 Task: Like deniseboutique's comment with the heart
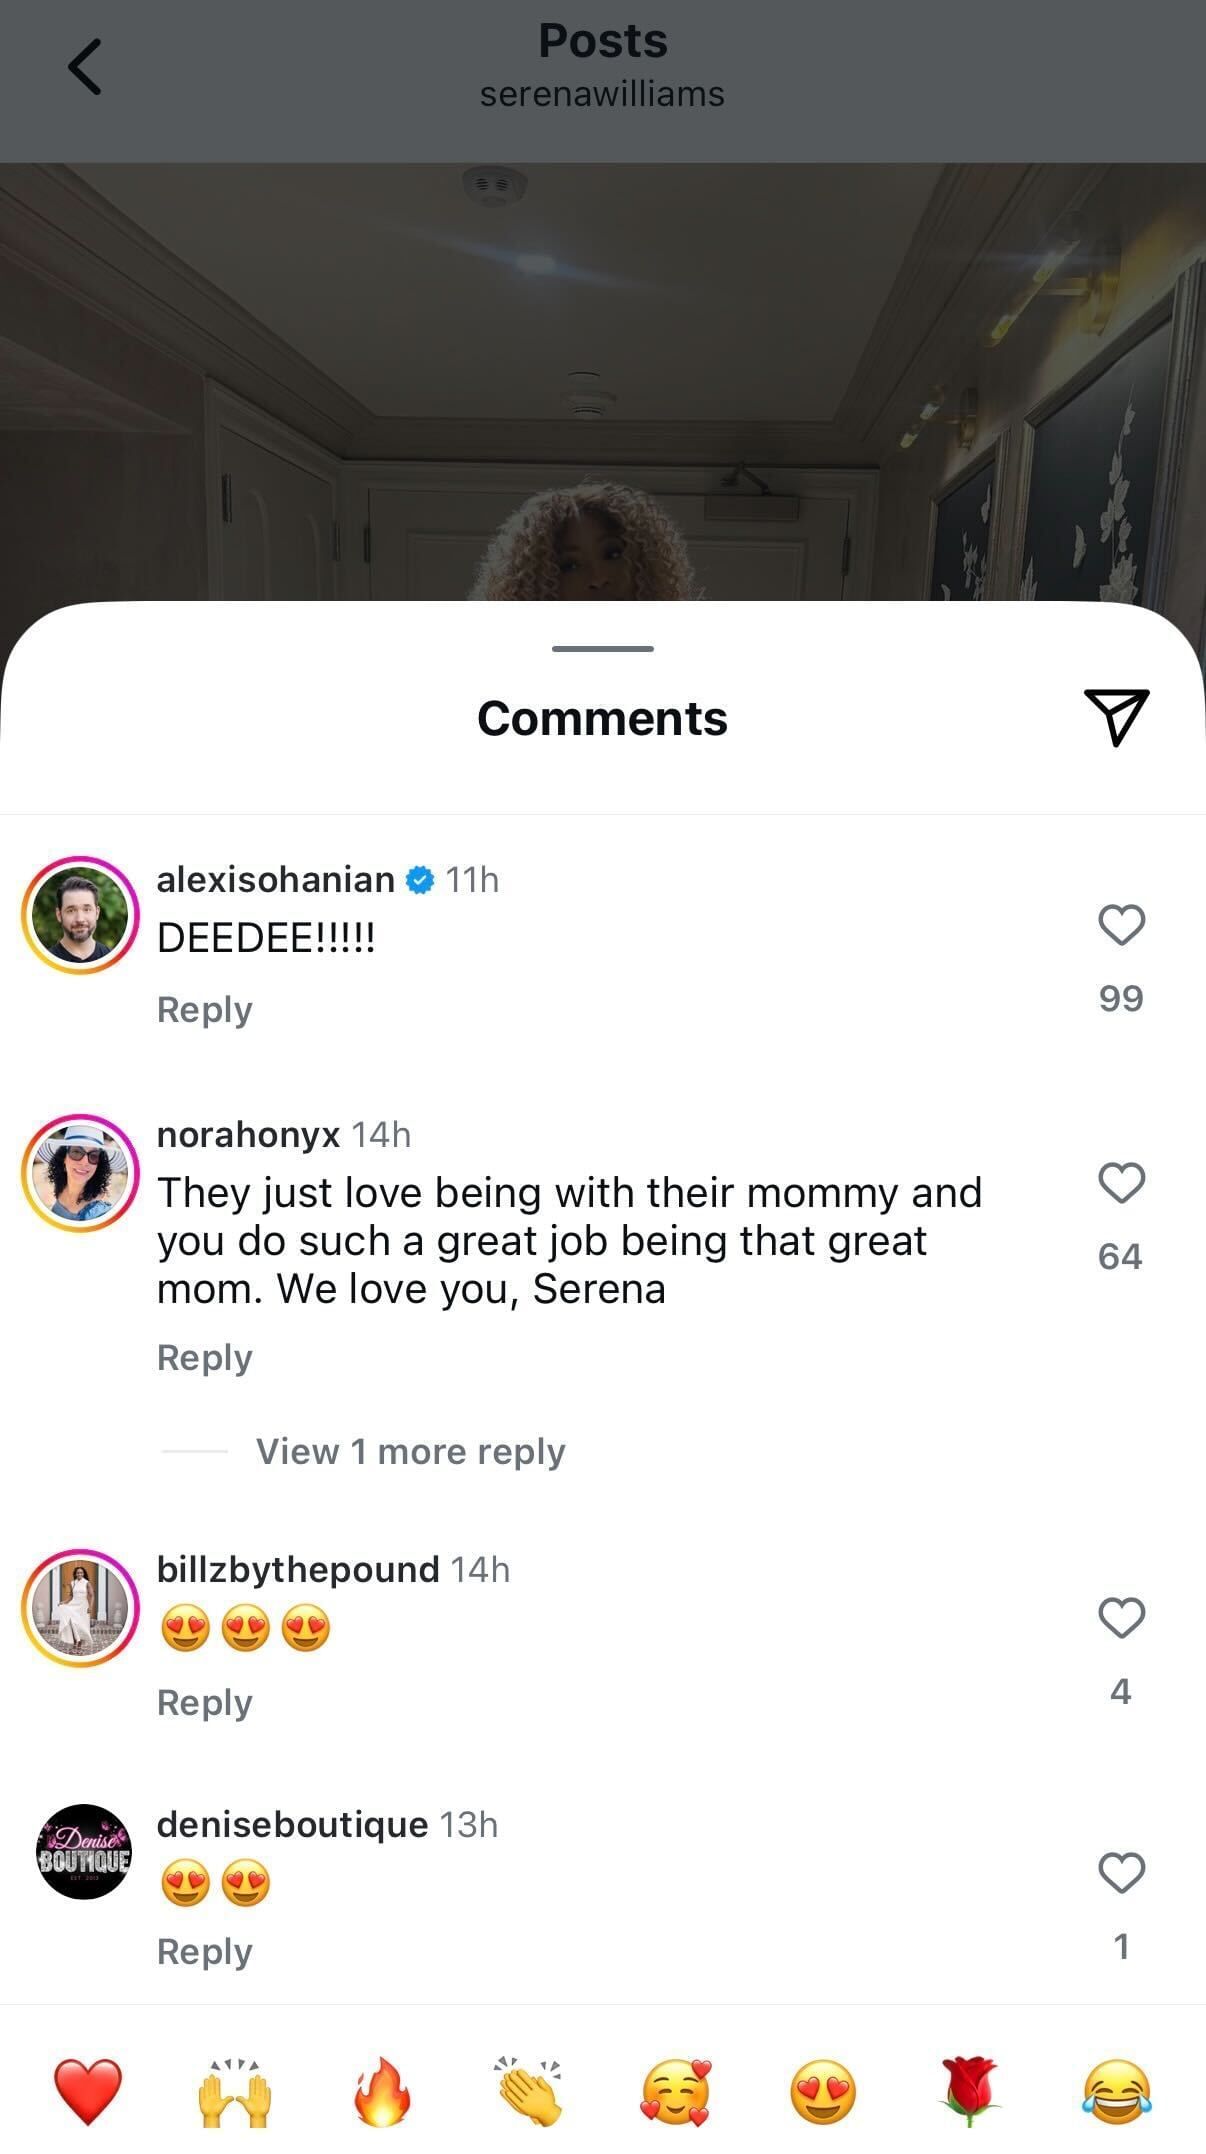1121,1872
